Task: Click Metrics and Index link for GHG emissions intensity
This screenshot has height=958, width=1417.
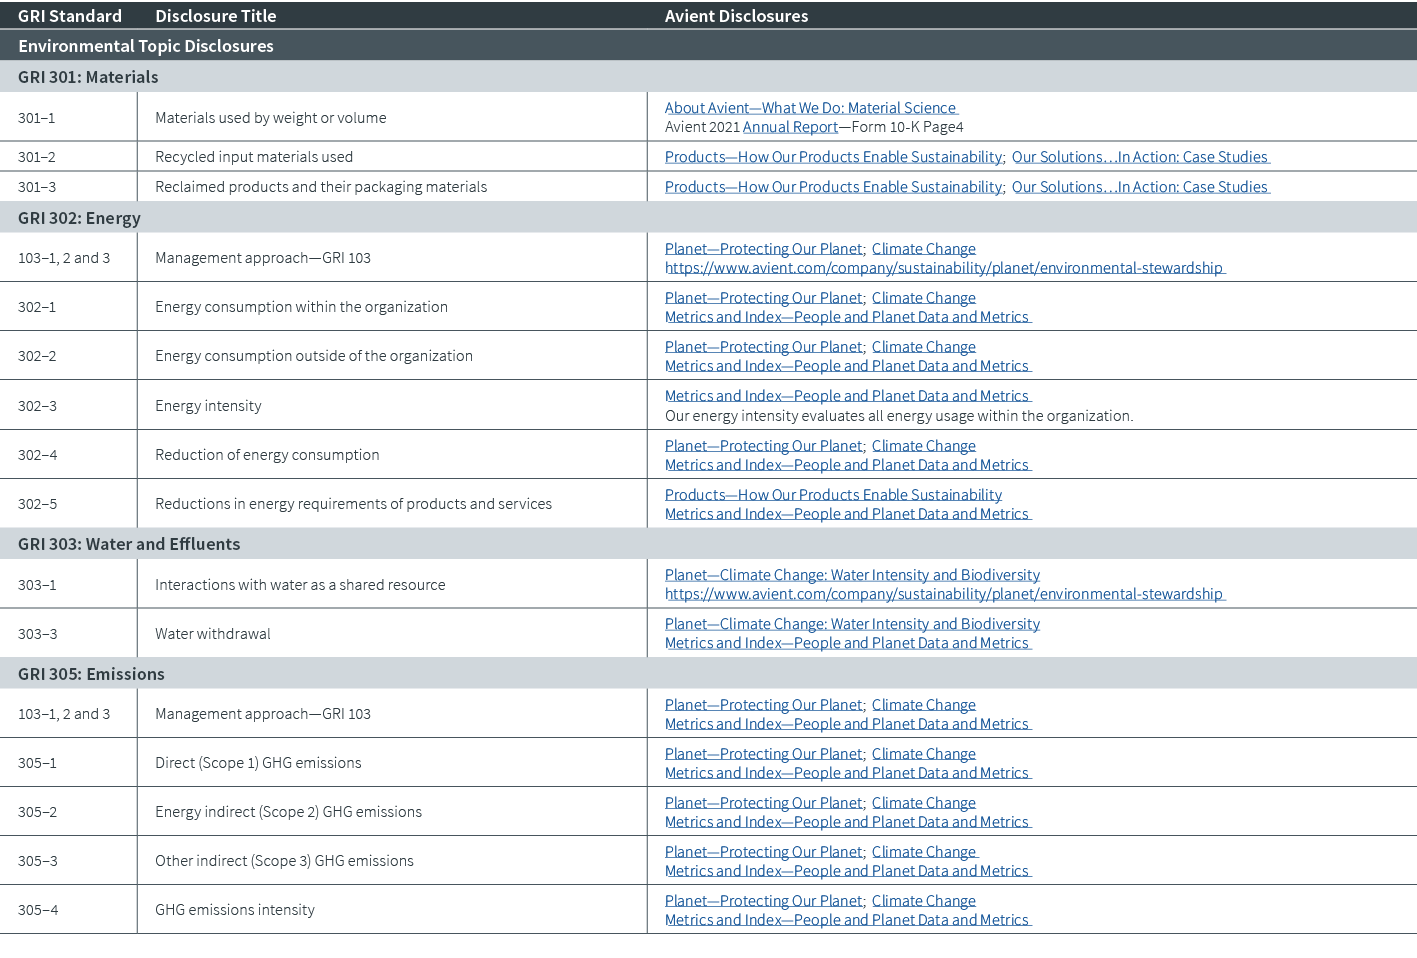Action: pyautogui.click(x=847, y=919)
